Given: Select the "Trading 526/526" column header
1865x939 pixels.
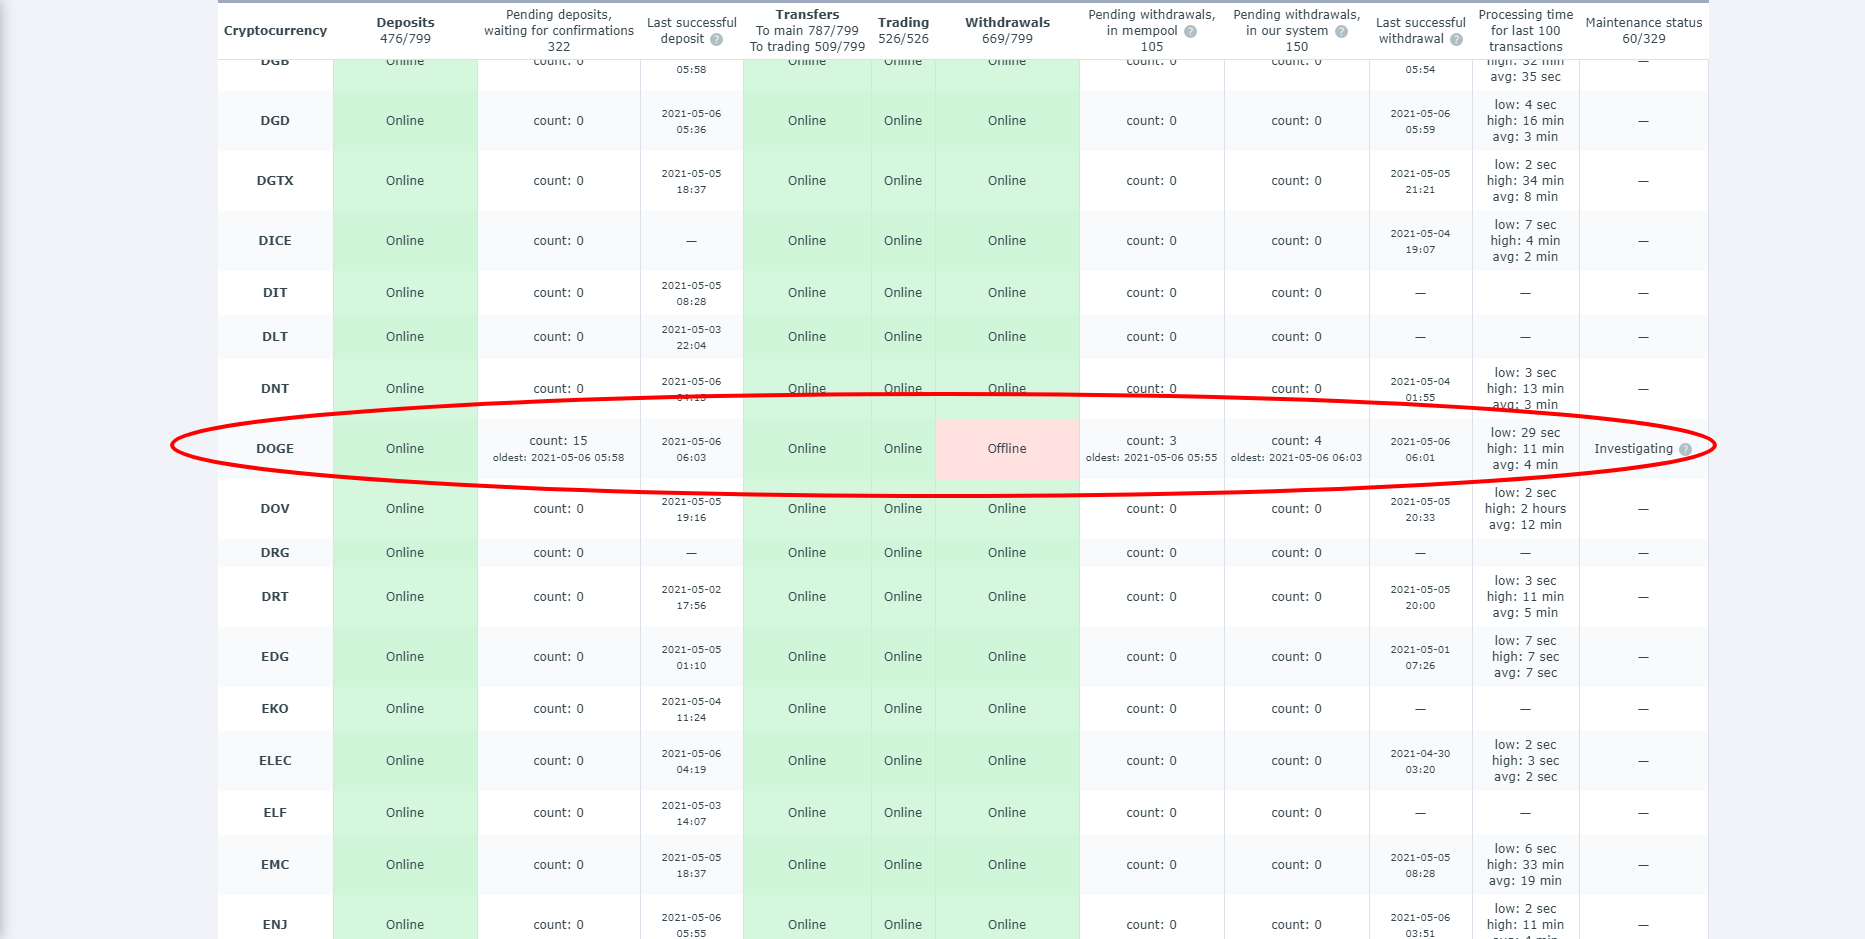Looking at the screenshot, I should (903, 31).
